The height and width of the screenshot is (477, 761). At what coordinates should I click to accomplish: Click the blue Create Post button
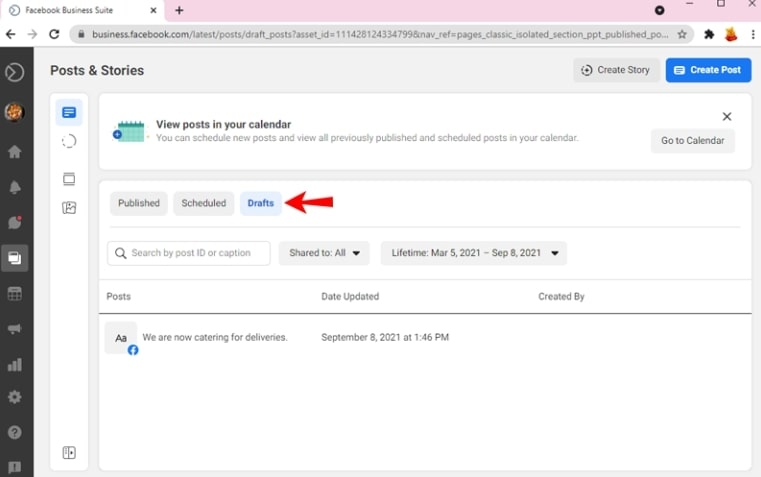(708, 70)
